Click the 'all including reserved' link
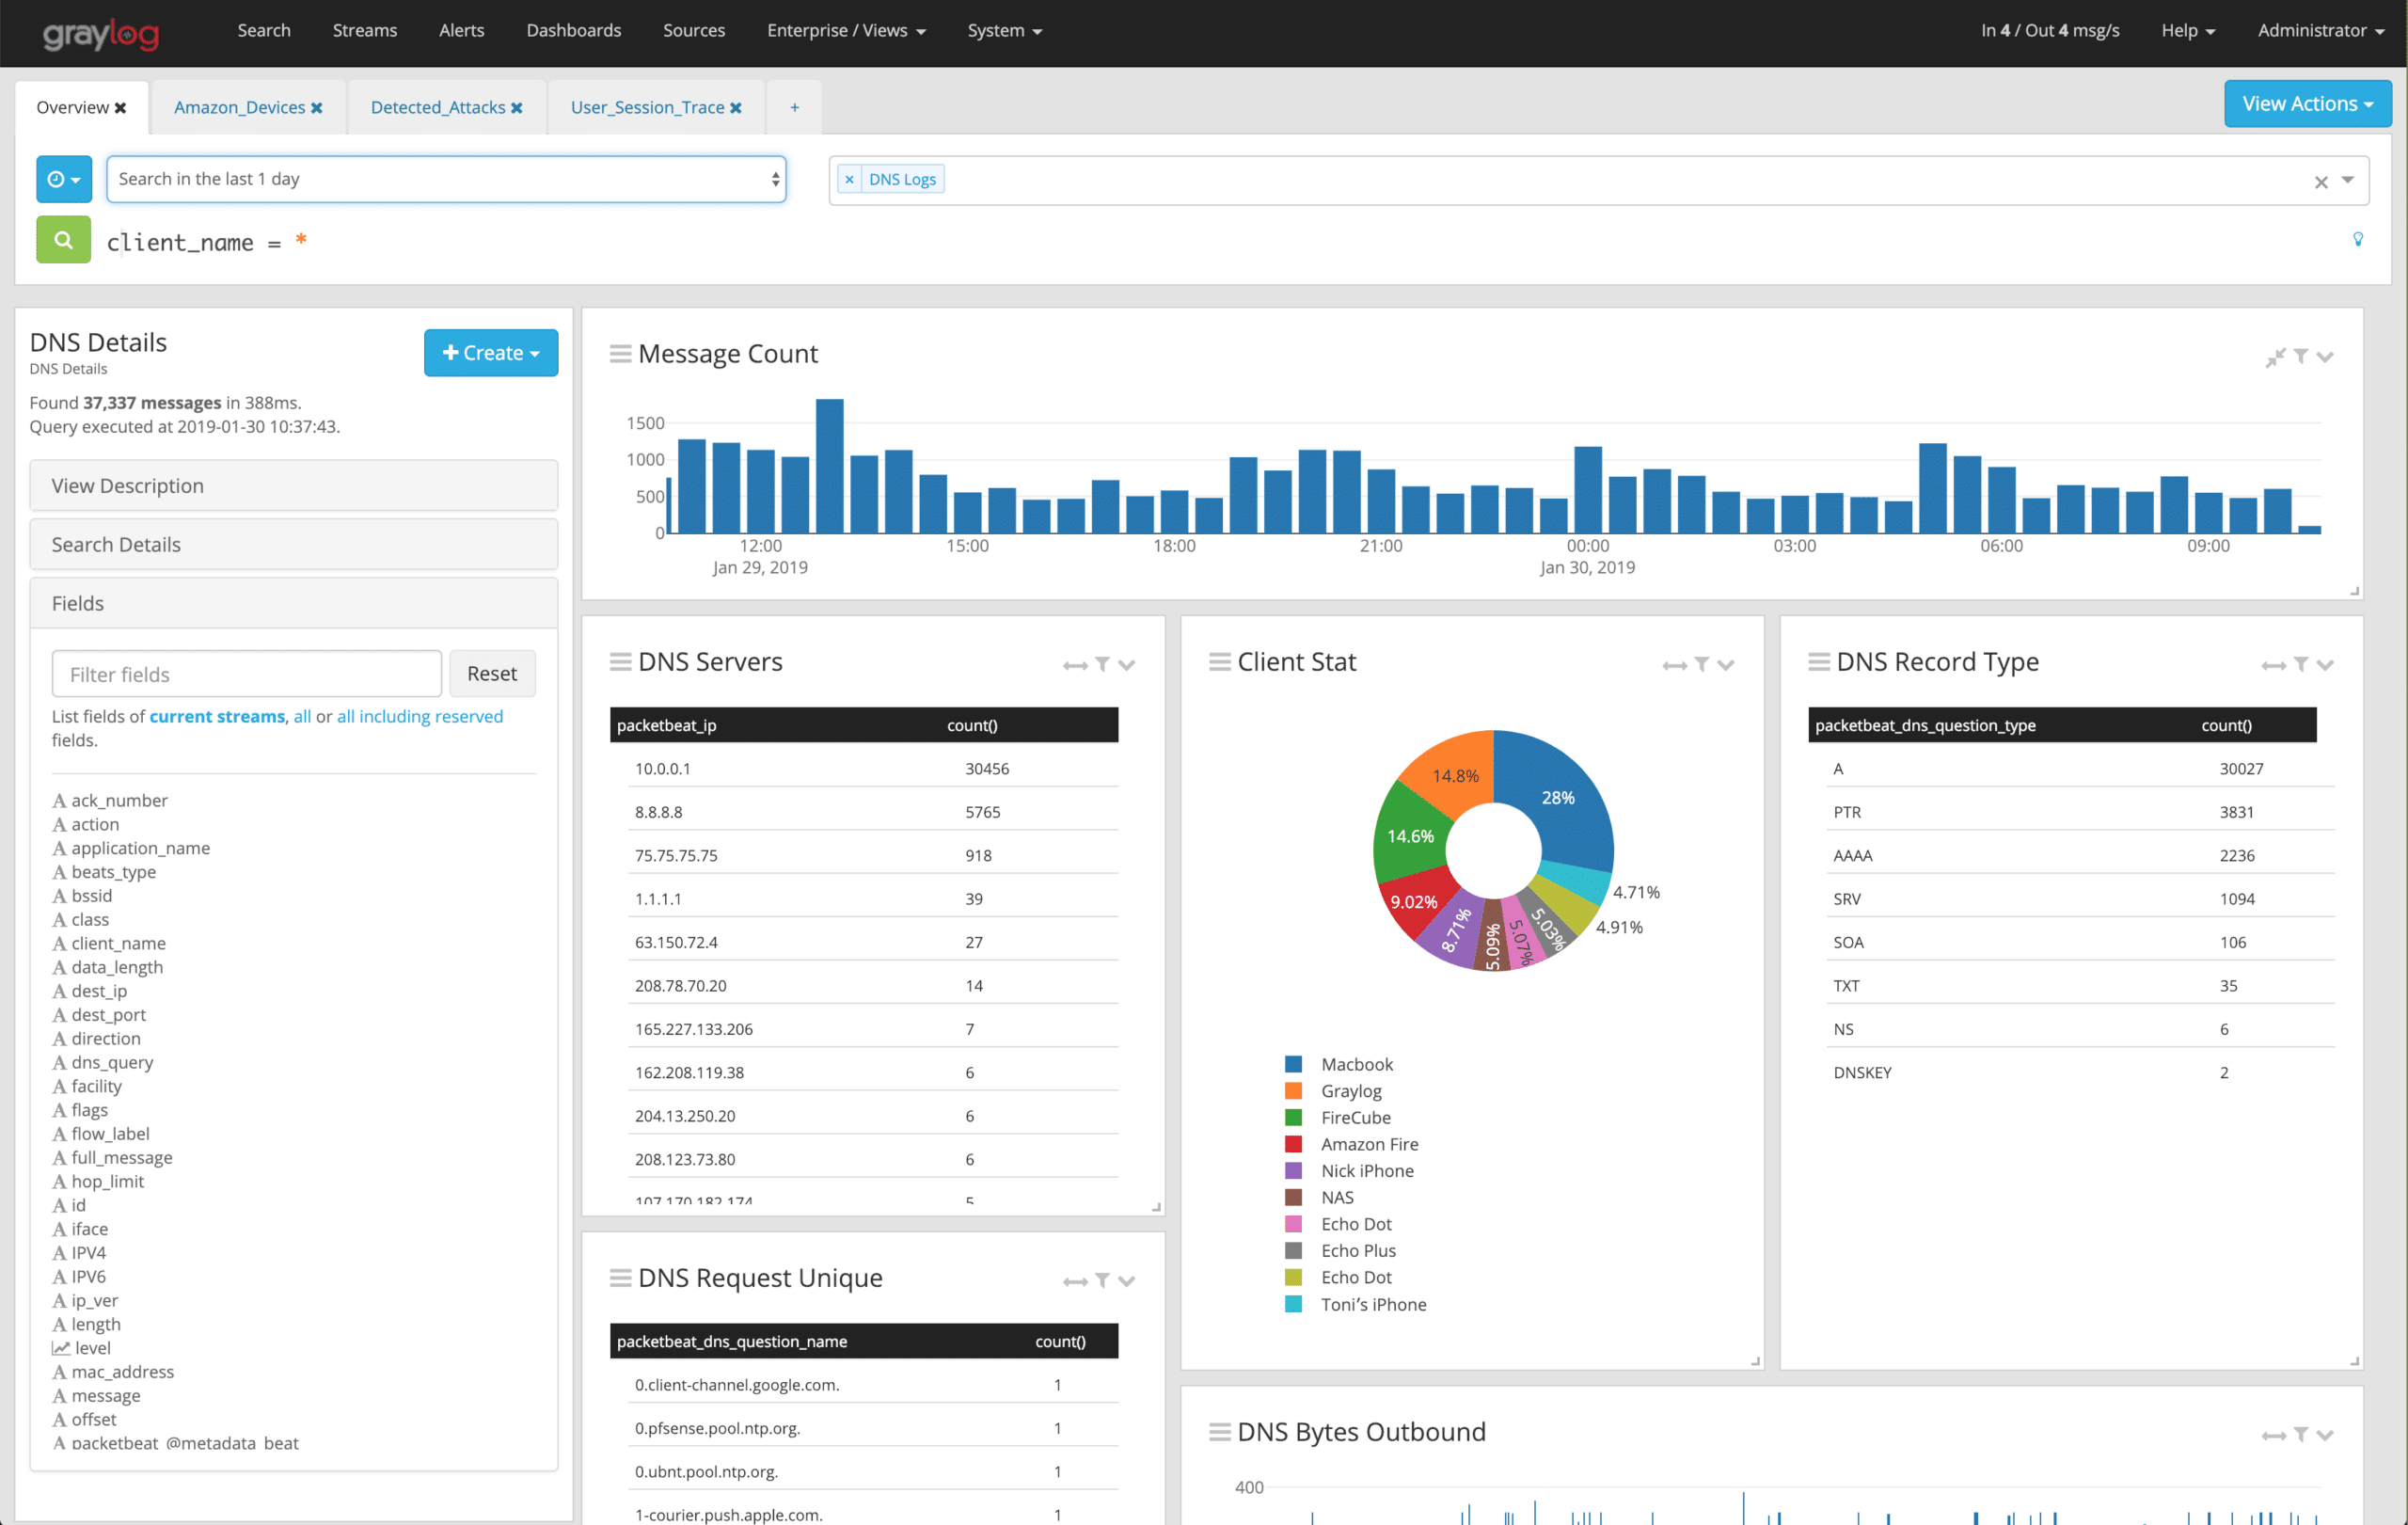This screenshot has width=2408, height=1525. click(419, 716)
